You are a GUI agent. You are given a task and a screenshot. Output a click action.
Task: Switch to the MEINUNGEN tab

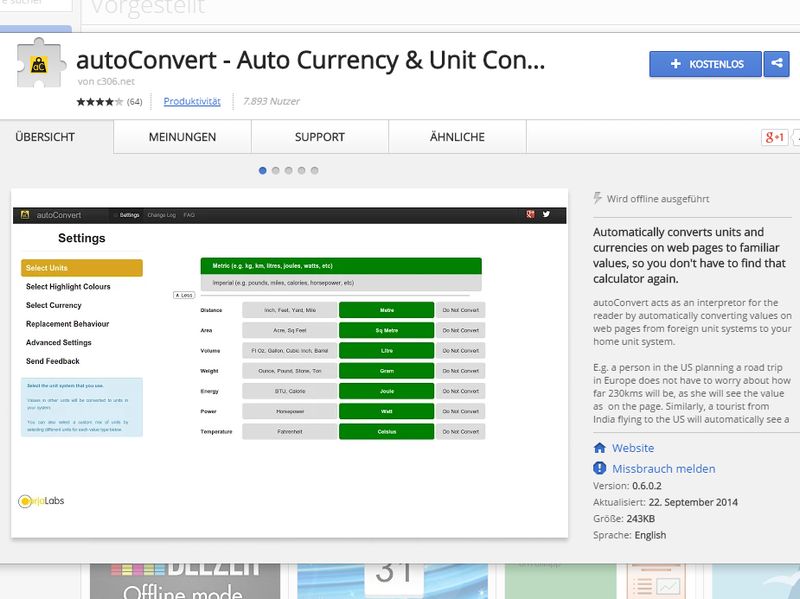pyautogui.click(x=182, y=137)
